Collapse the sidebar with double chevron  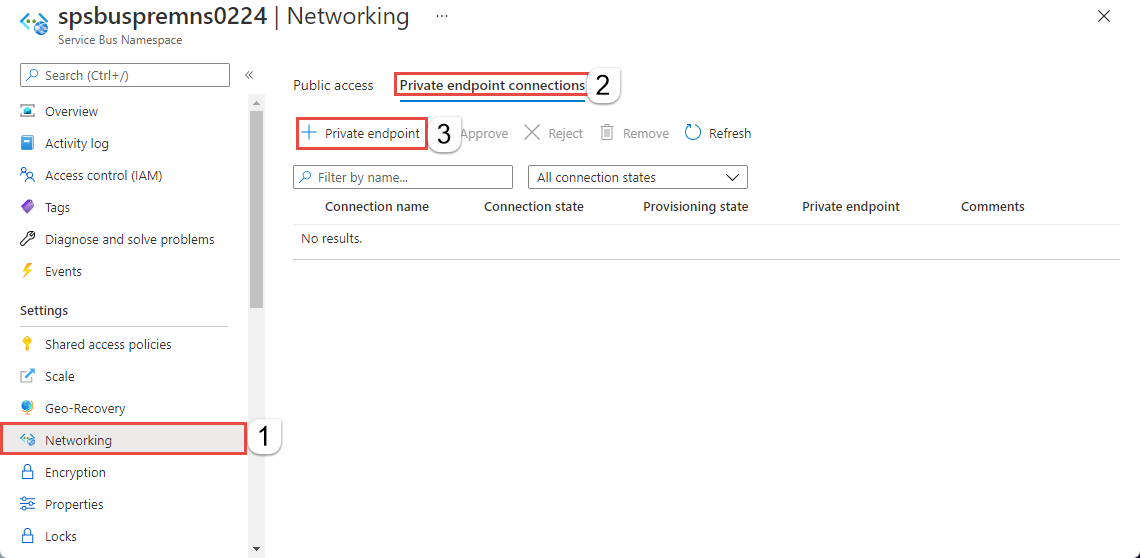point(249,75)
